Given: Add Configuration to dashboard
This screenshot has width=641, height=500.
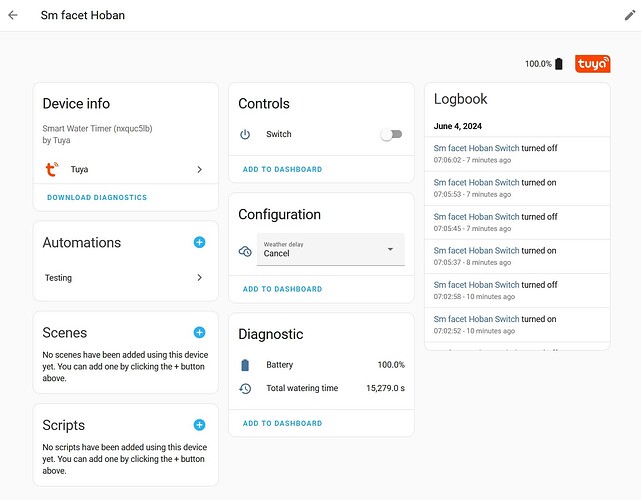Looking at the screenshot, I should point(282,289).
